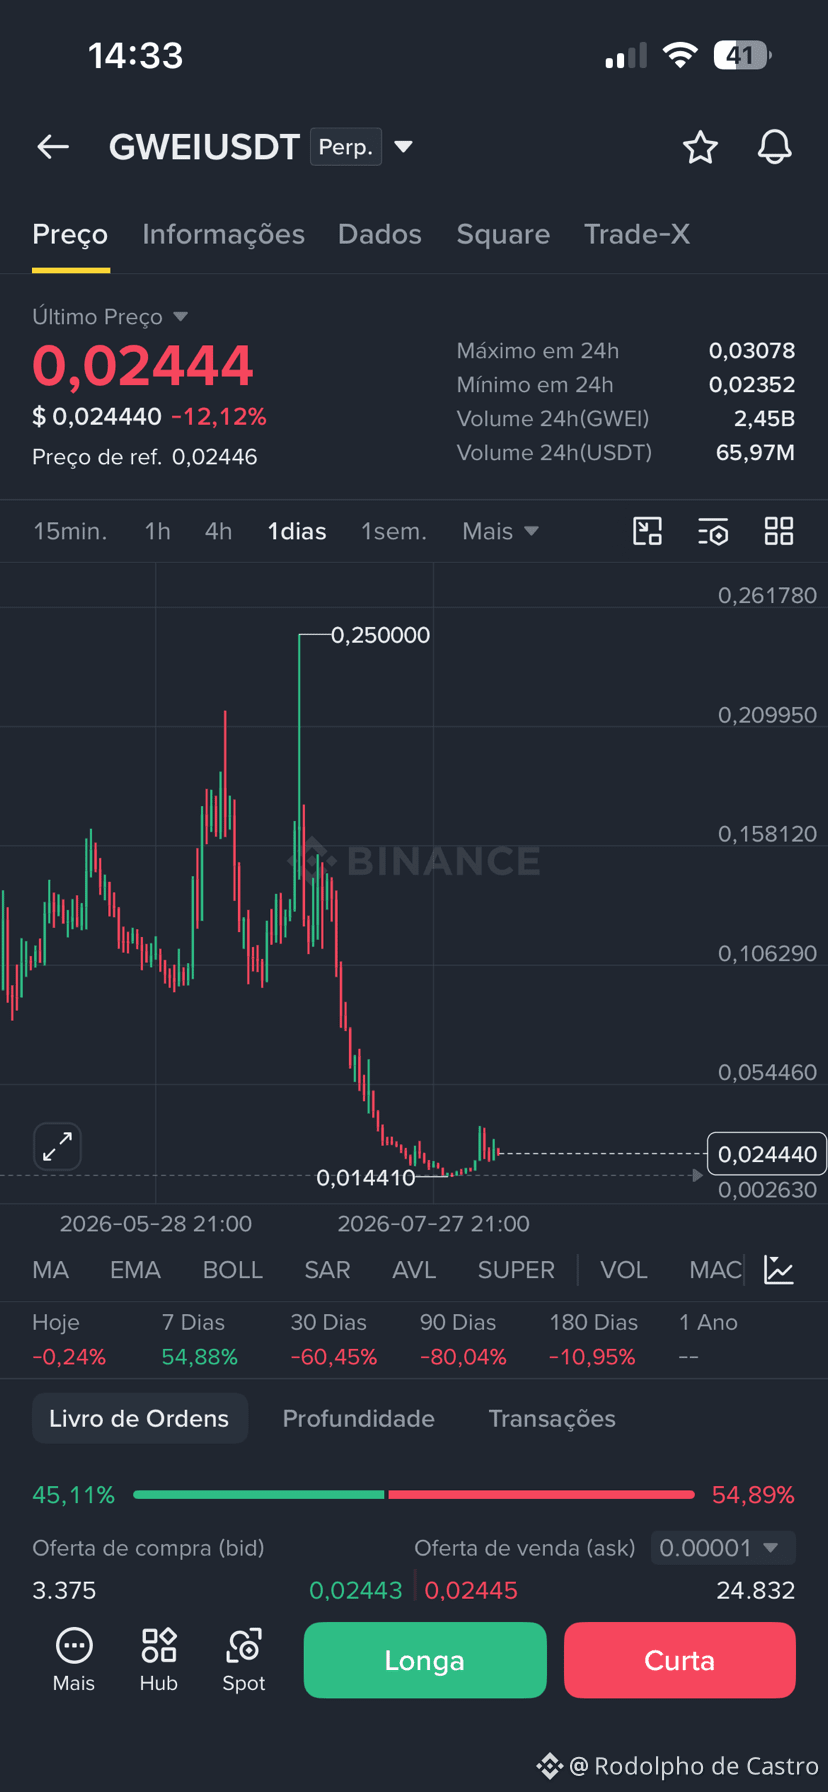Show the Livro de Ordens view
This screenshot has width=828, height=1792.
click(x=139, y=1418)
